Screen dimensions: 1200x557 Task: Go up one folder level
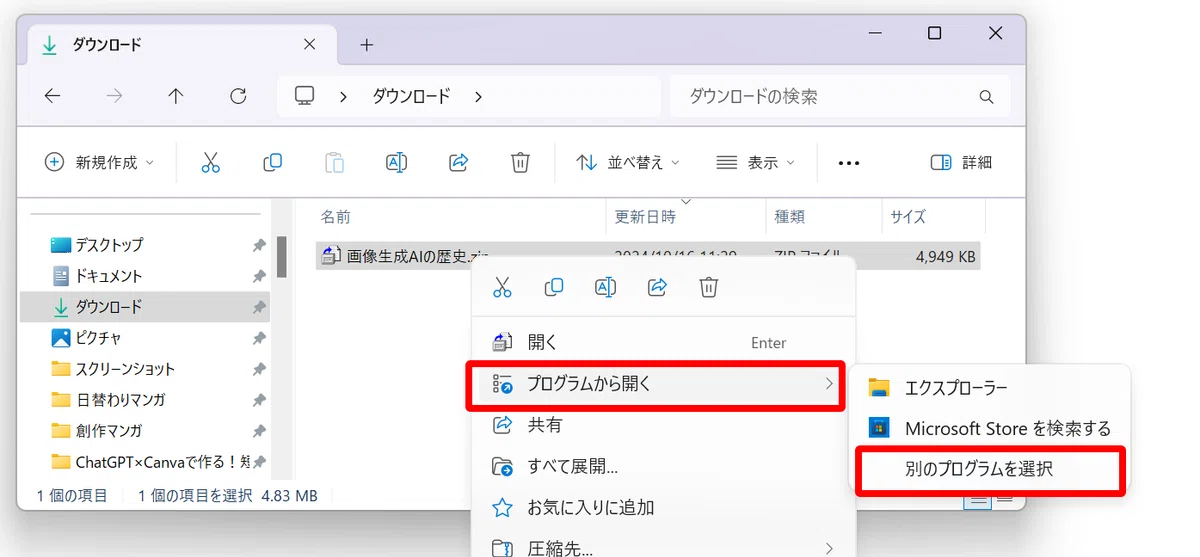(x=176, y=96)
